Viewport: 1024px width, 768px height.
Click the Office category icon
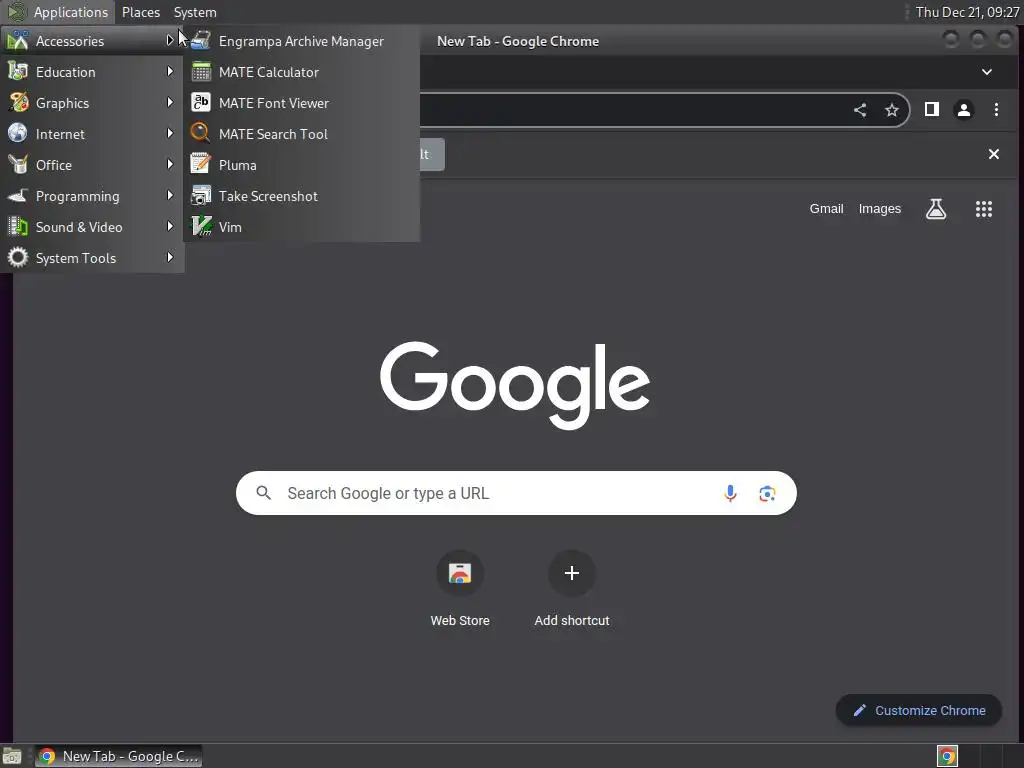18,165
